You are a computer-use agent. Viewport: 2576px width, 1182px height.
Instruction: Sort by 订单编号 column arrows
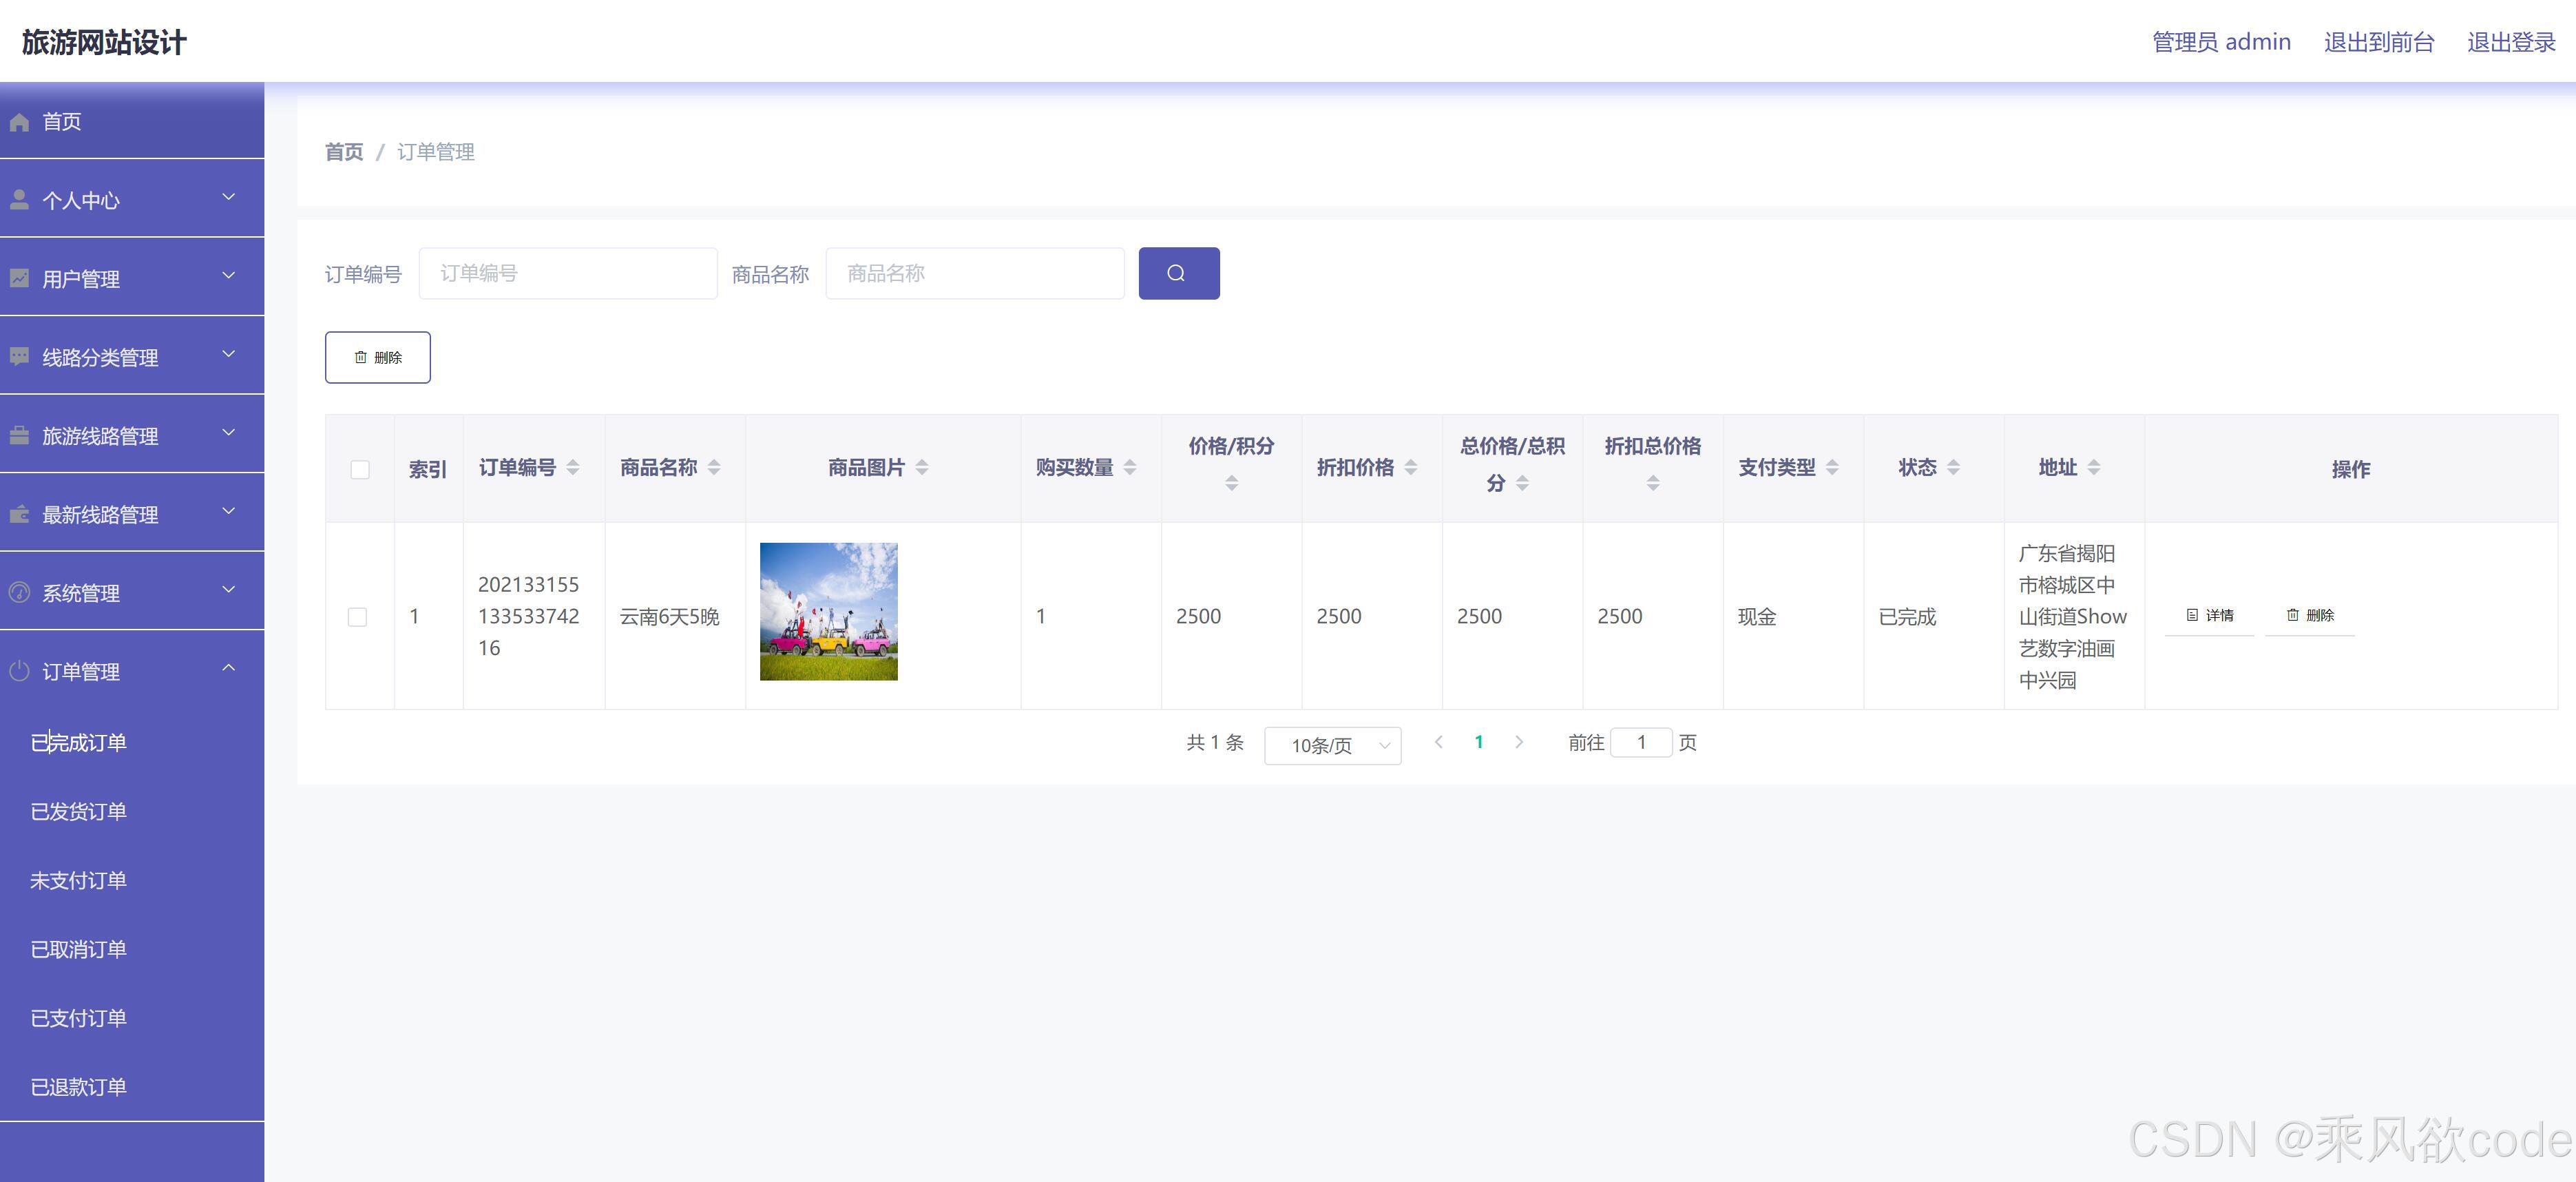tap(573, 467)
